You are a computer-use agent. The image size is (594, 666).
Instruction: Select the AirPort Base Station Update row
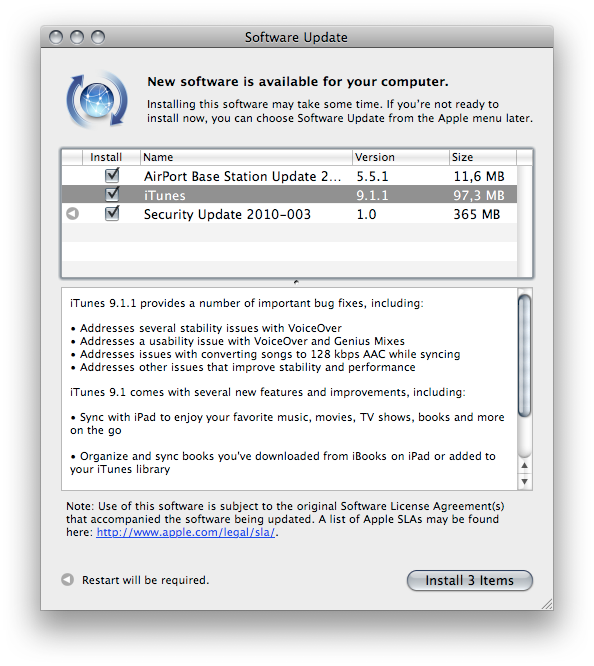tap(289, 176)
